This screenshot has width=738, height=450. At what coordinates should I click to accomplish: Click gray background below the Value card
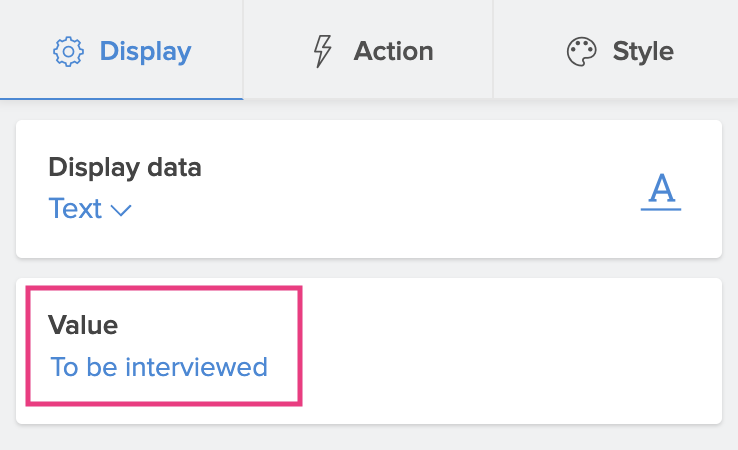coord(368,438)
